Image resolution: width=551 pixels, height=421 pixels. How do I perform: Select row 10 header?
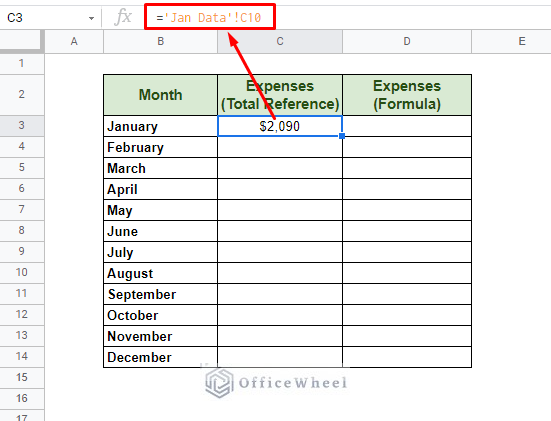coord(22,272)
